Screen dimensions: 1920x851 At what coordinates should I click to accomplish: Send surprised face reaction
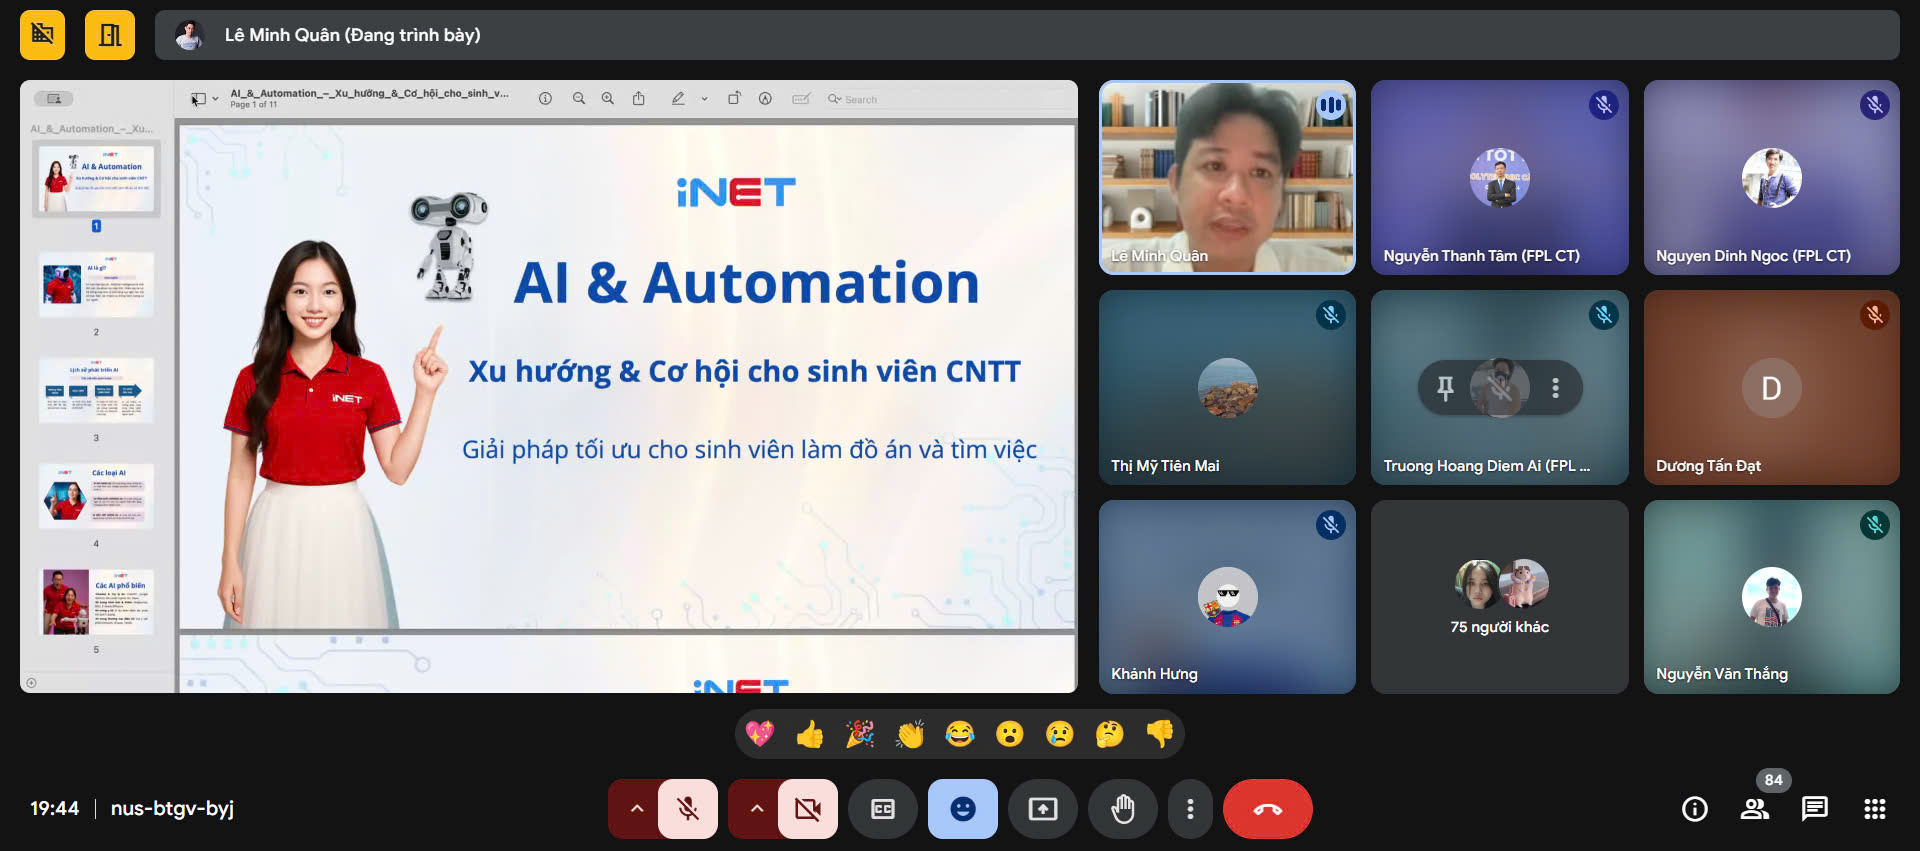1010,735
